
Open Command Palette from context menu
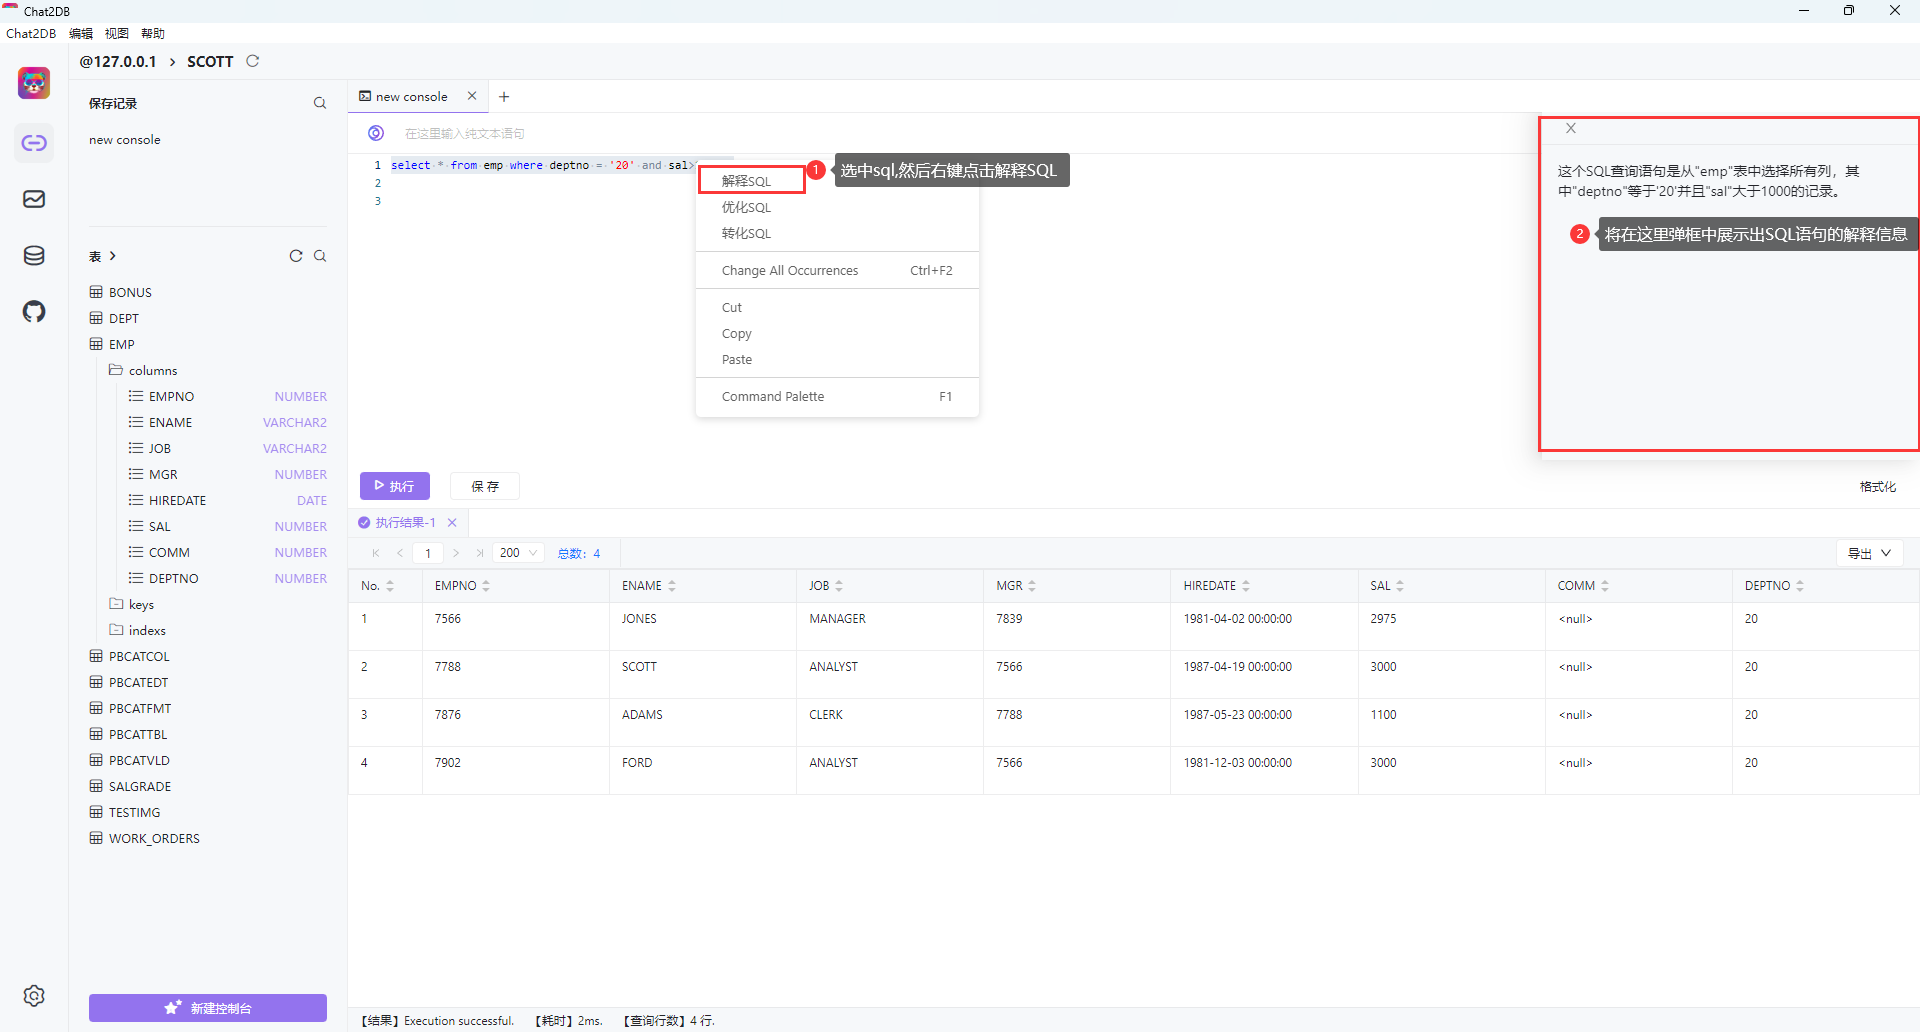837,396
